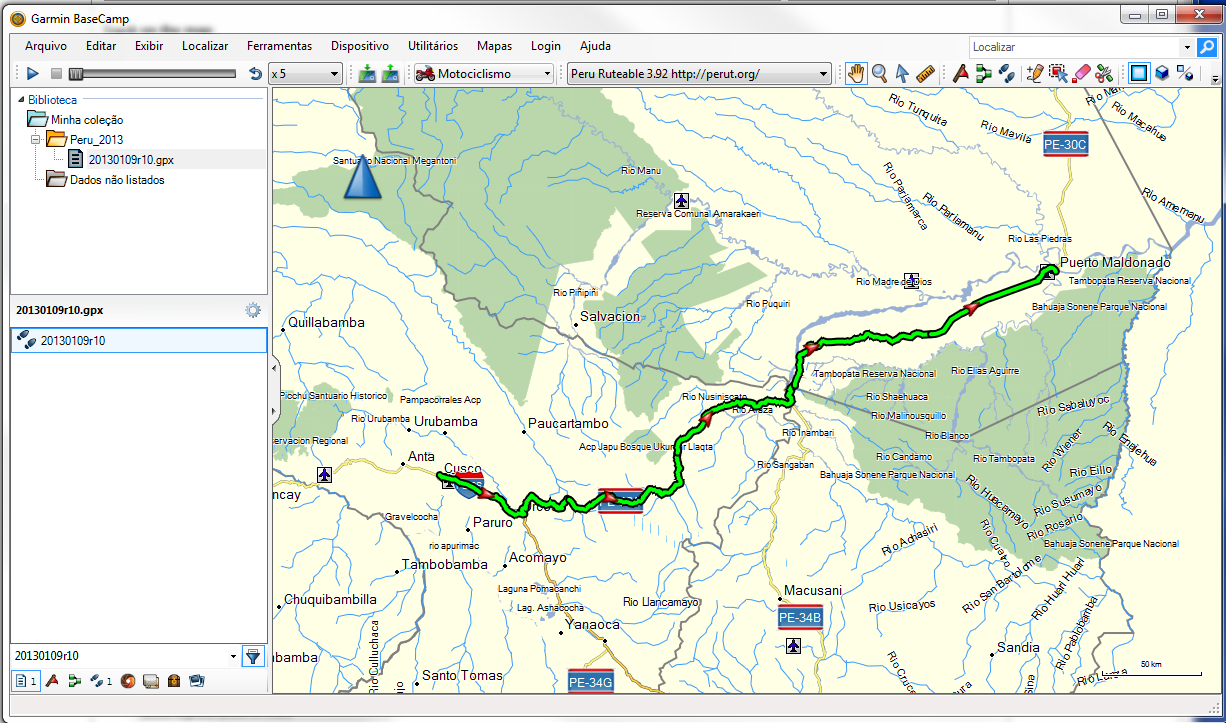Switch to 3D map view
The width and height of the screenshot is (1226, 723).
tap(1162, 73)
